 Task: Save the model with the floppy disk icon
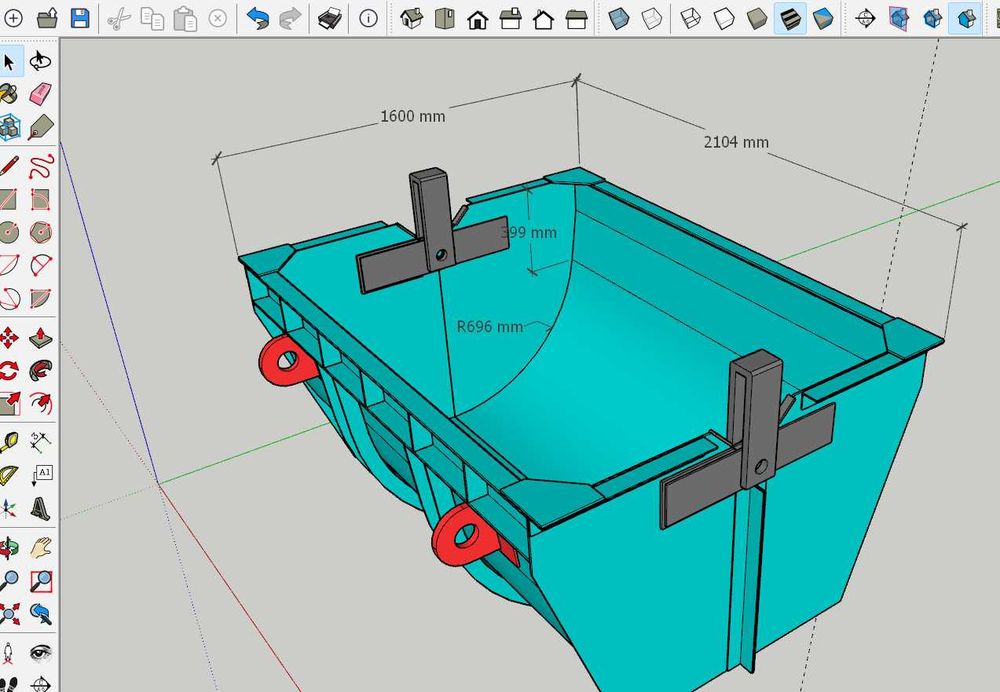[80, 18]
